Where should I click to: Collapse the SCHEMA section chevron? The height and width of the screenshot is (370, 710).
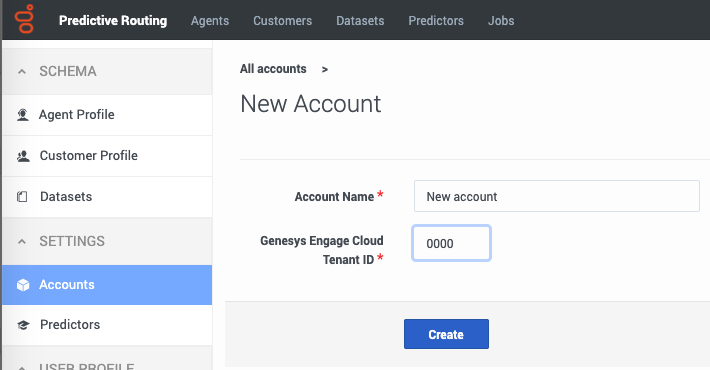click(22, 72)
